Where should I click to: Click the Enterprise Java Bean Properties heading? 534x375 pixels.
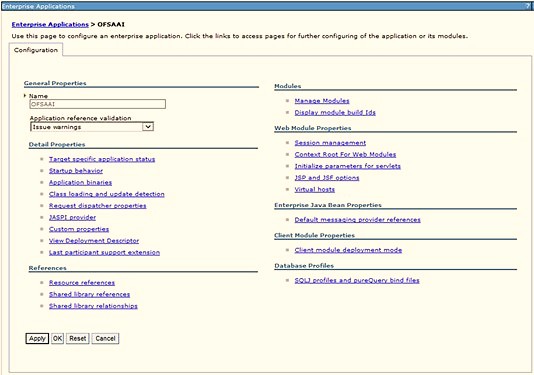(328, 205)
